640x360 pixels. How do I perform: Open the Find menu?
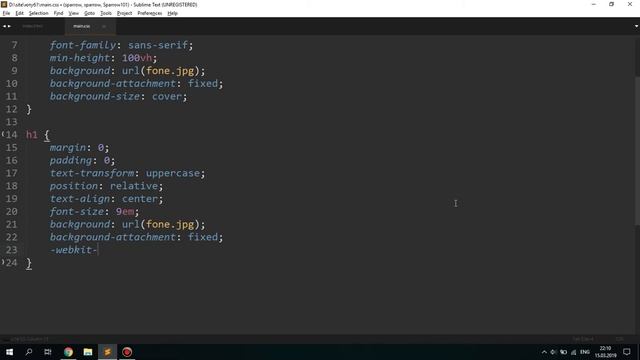point(58,13)
